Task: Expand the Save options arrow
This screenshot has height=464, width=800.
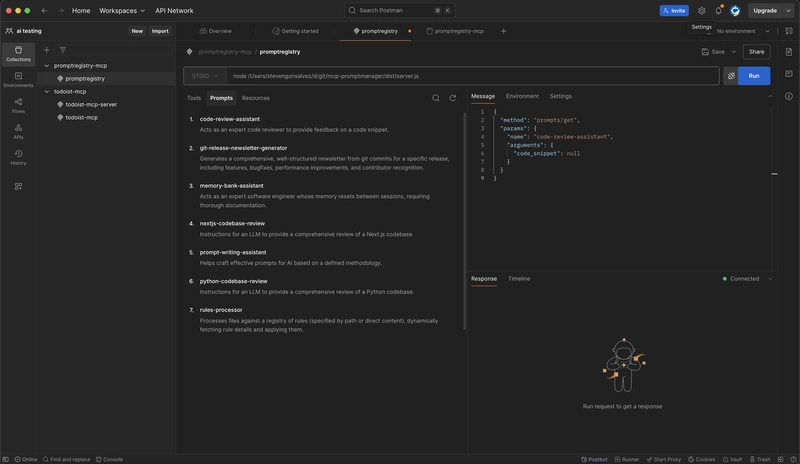Action: pyautogui.click(x=734, y=52)
